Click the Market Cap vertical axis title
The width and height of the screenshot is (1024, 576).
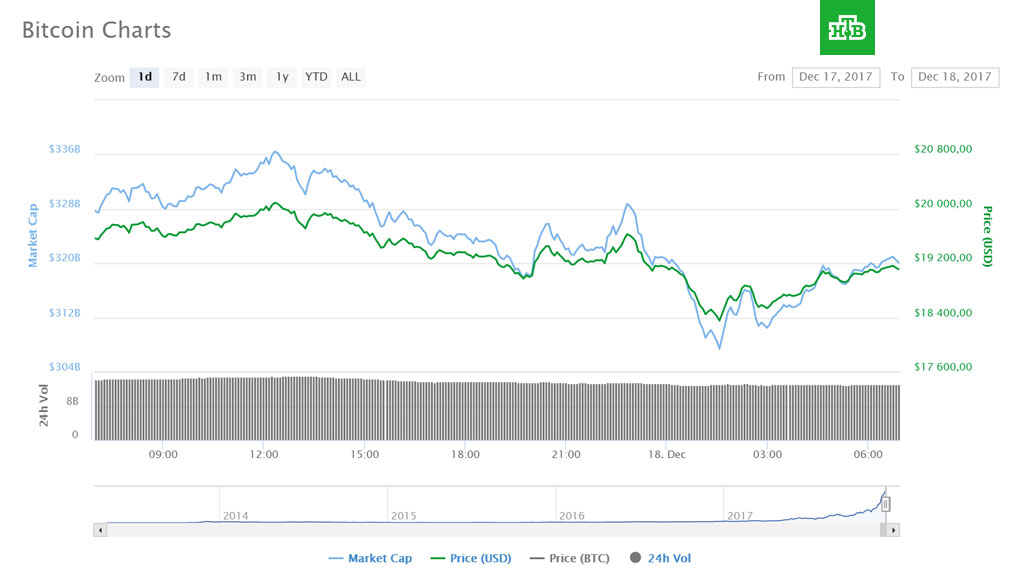[33, 235]
